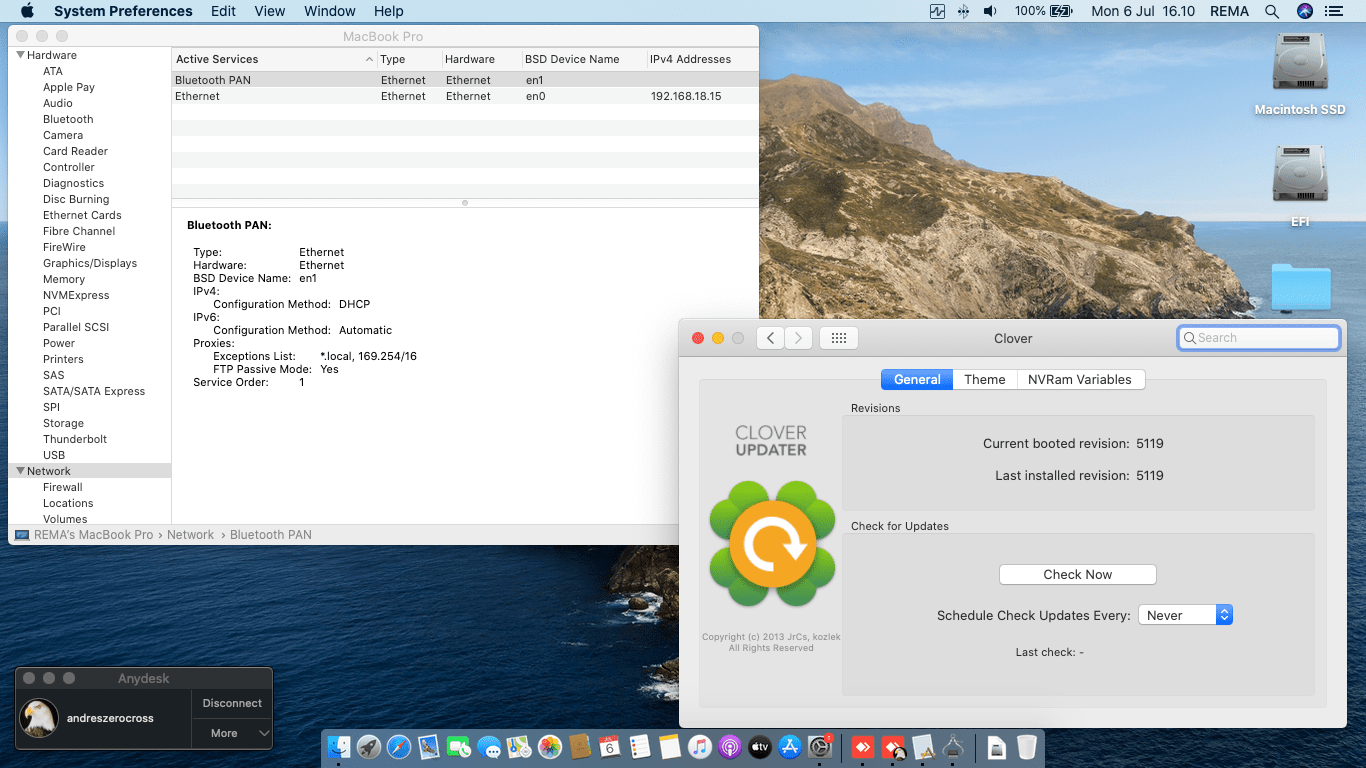Click the date and time in menu bar

tap(1143, 11)
